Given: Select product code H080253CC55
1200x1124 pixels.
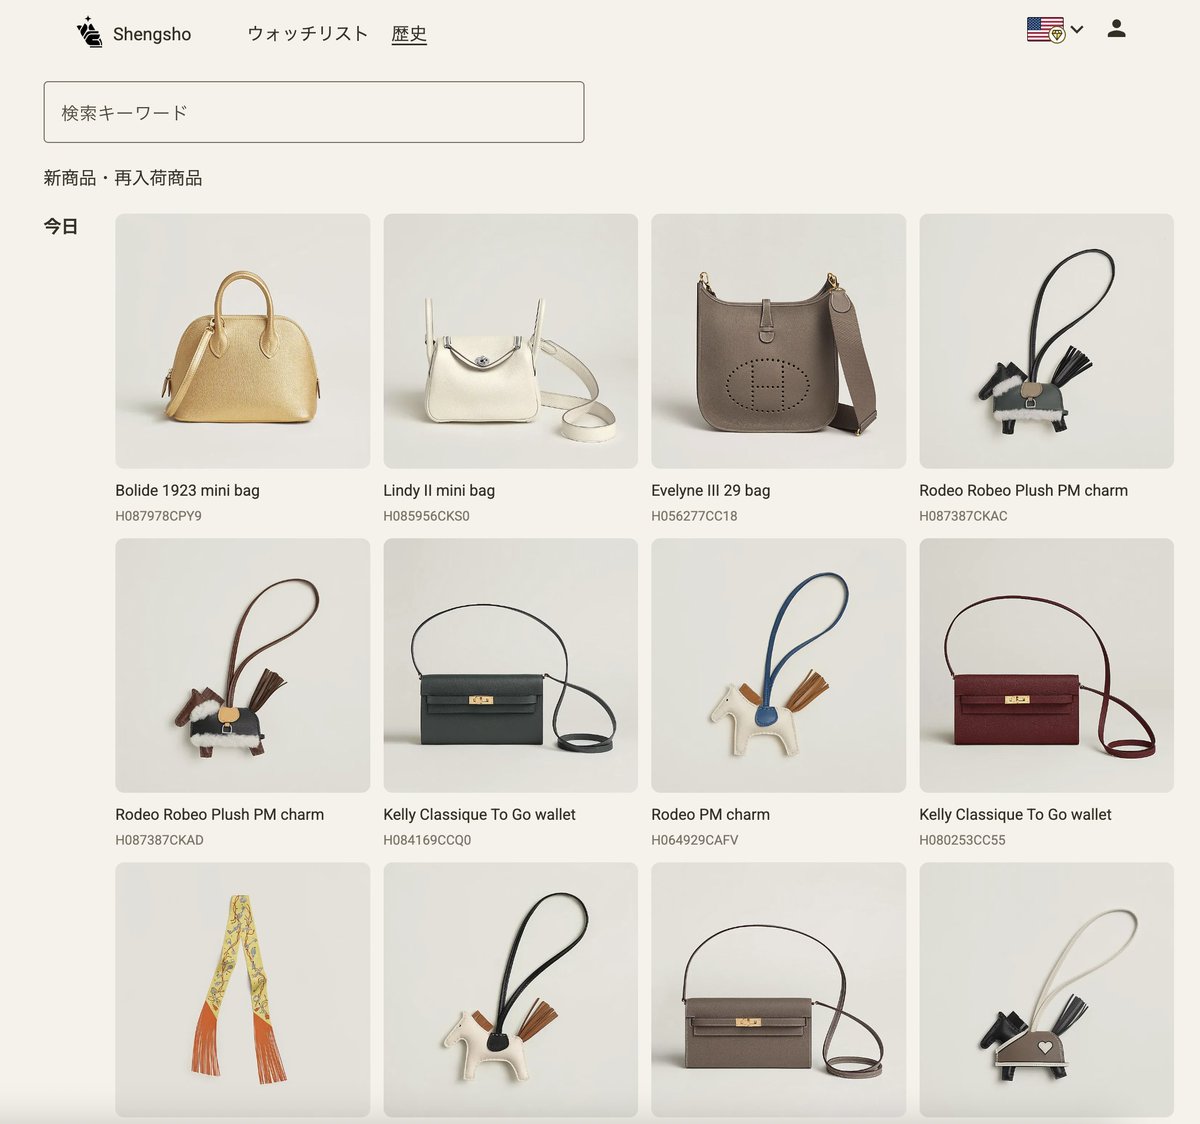Looking at the screenshot, I should point(962,840).
